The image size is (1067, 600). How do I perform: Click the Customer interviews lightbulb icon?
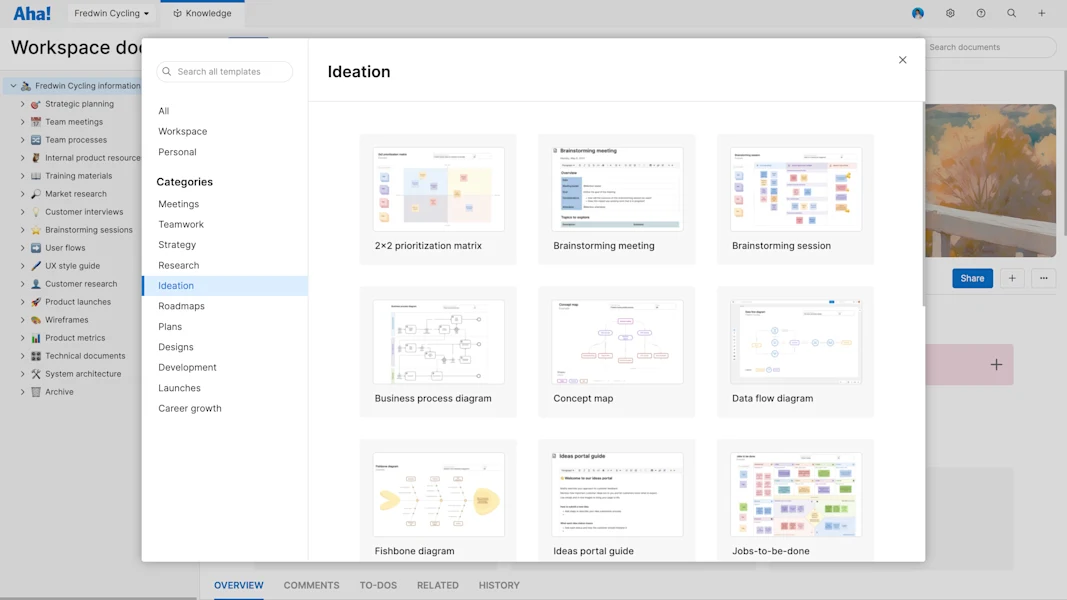(x=36, y=212)
